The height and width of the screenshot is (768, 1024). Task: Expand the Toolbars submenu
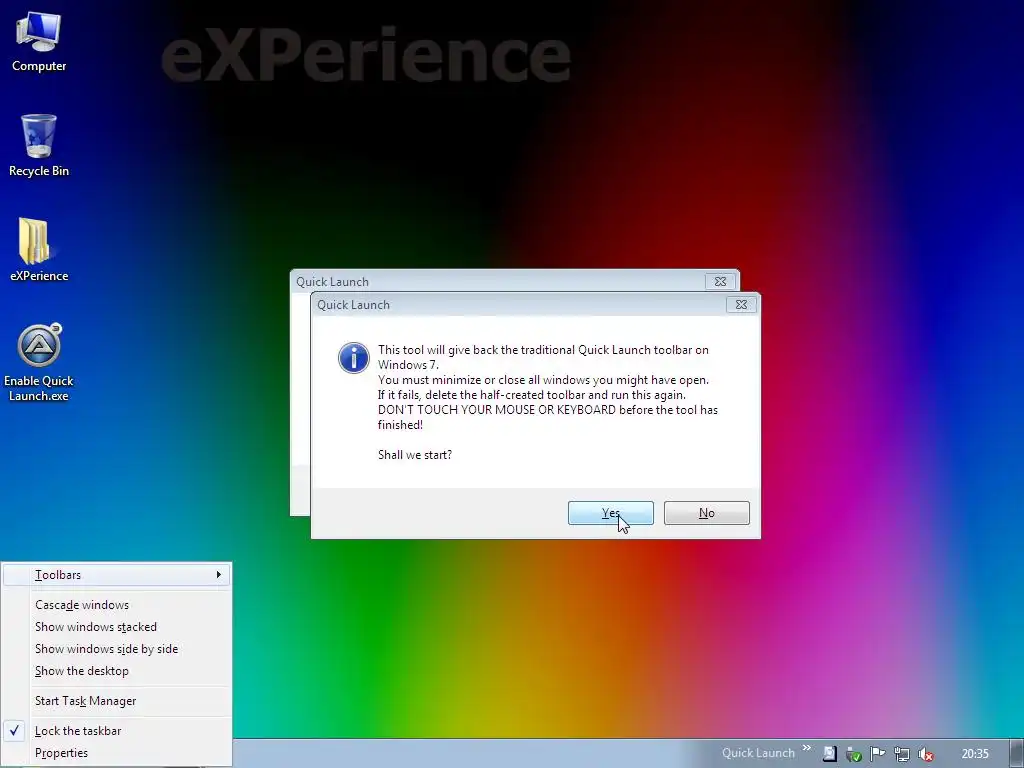[x=117, y=575]
